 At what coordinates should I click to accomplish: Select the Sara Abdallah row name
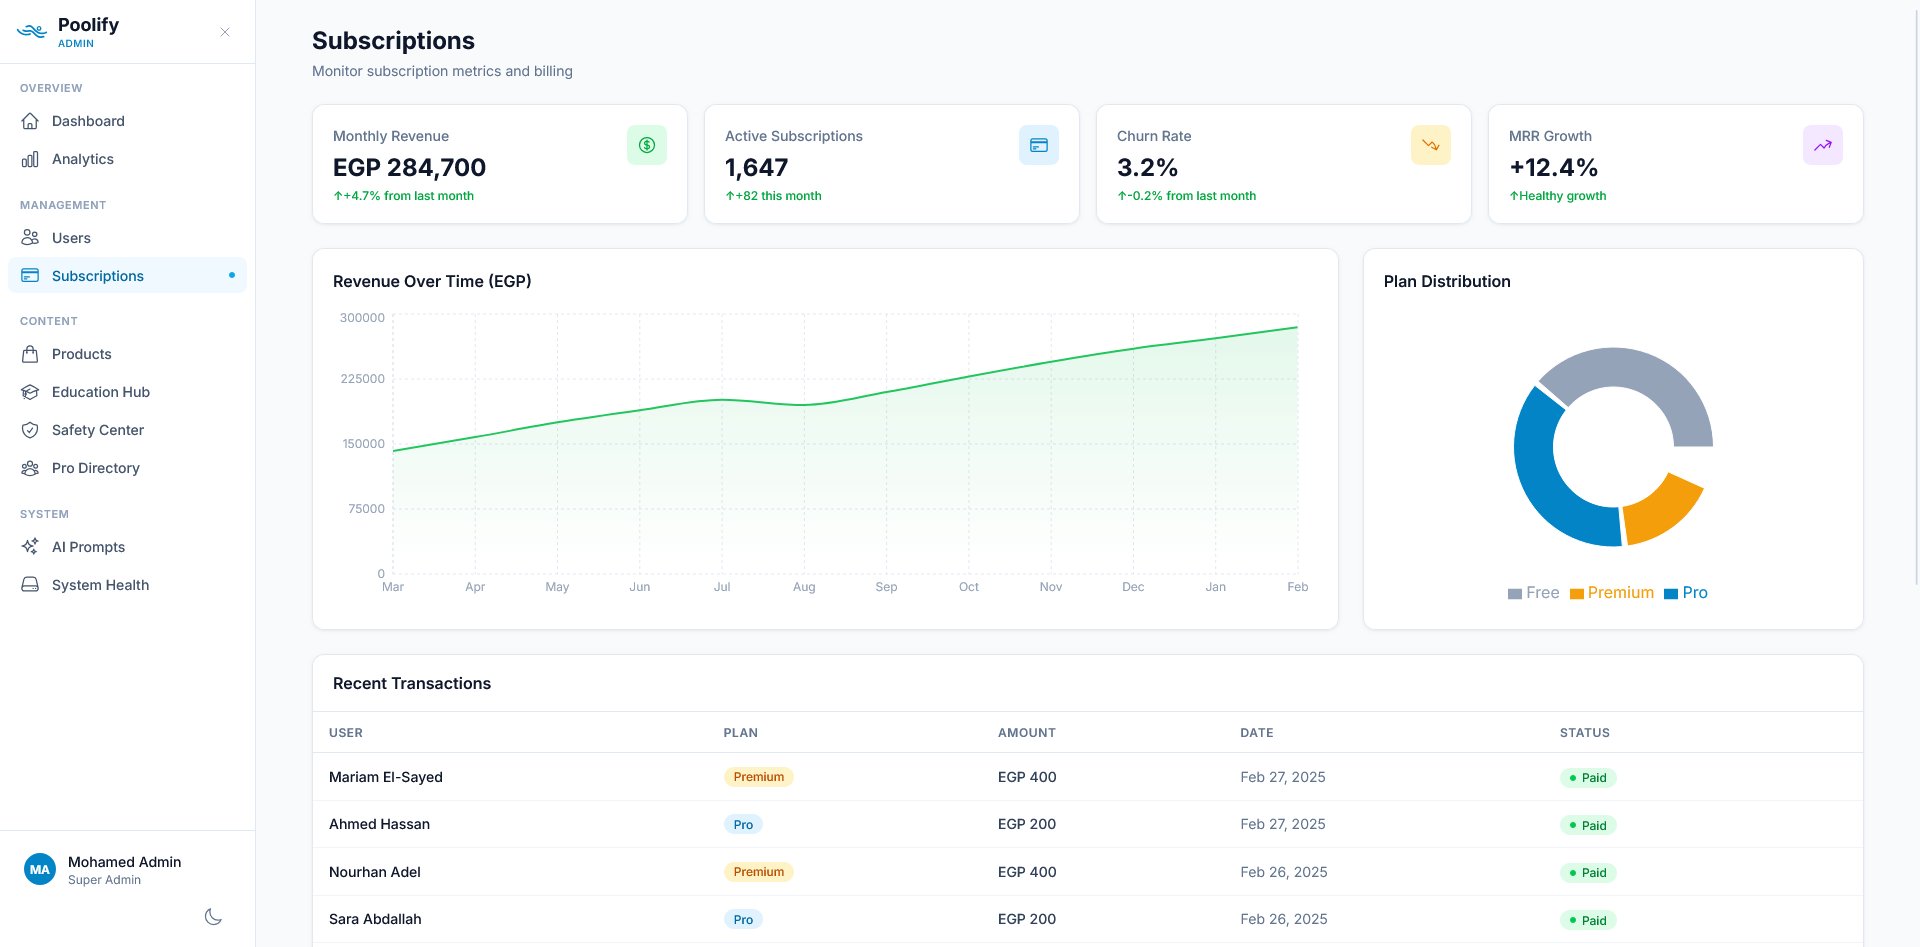coord(375,919)
